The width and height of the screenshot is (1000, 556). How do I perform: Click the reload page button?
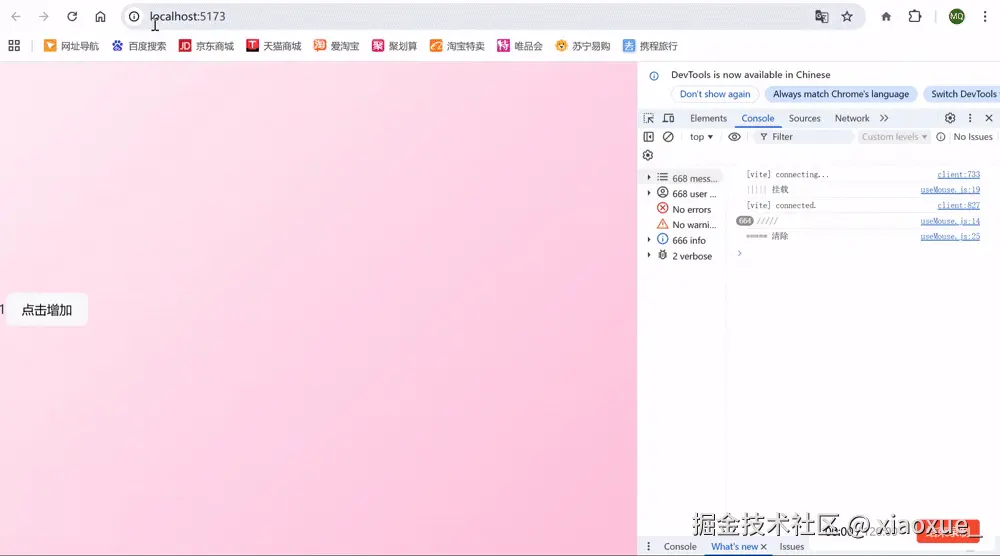72,16
